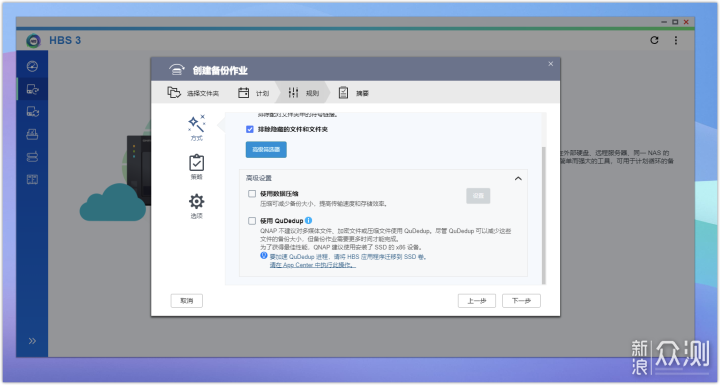This screenshot has height=385, width=720.
Task: Go to the 计划 step
Action: (x=253, y=93)
